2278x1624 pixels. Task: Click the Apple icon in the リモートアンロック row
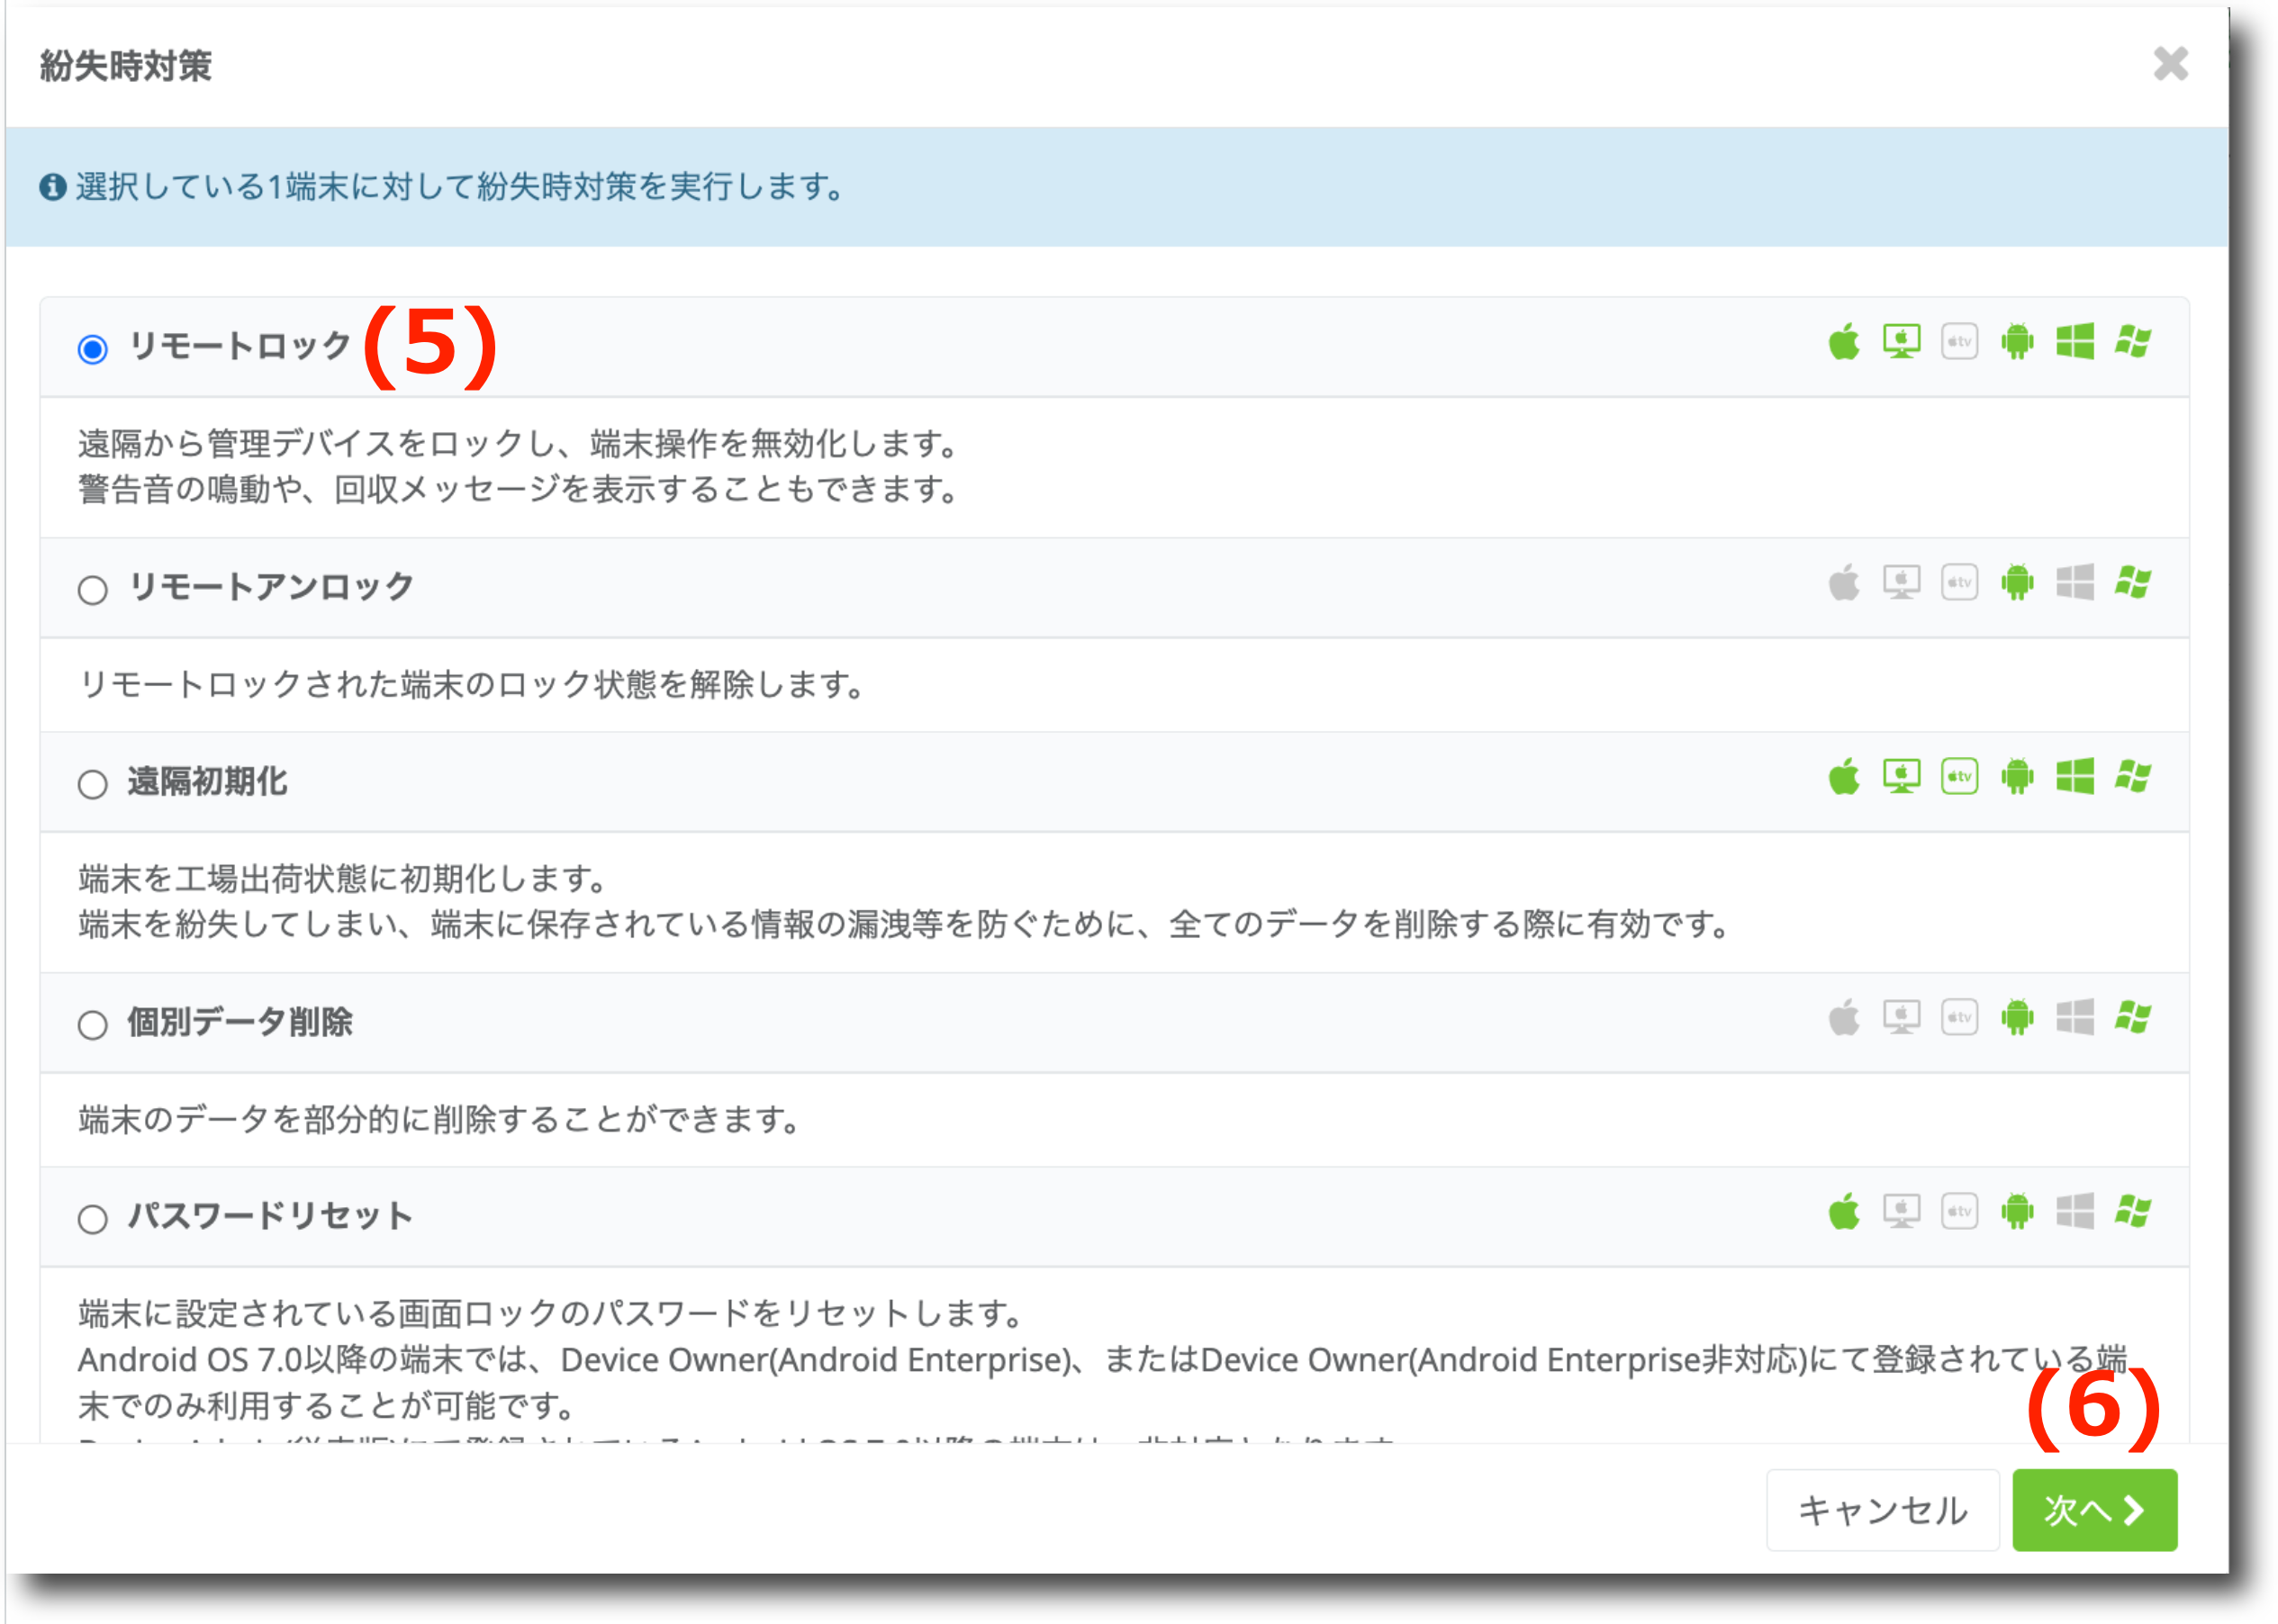coord(1844,583)
